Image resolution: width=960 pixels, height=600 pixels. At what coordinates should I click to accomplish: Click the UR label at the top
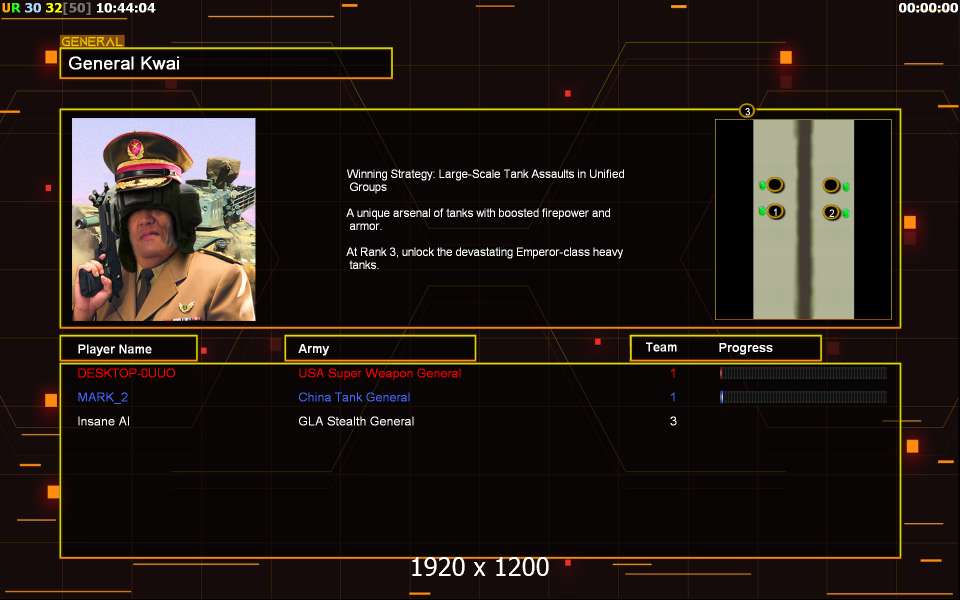(x=11, y=8)
